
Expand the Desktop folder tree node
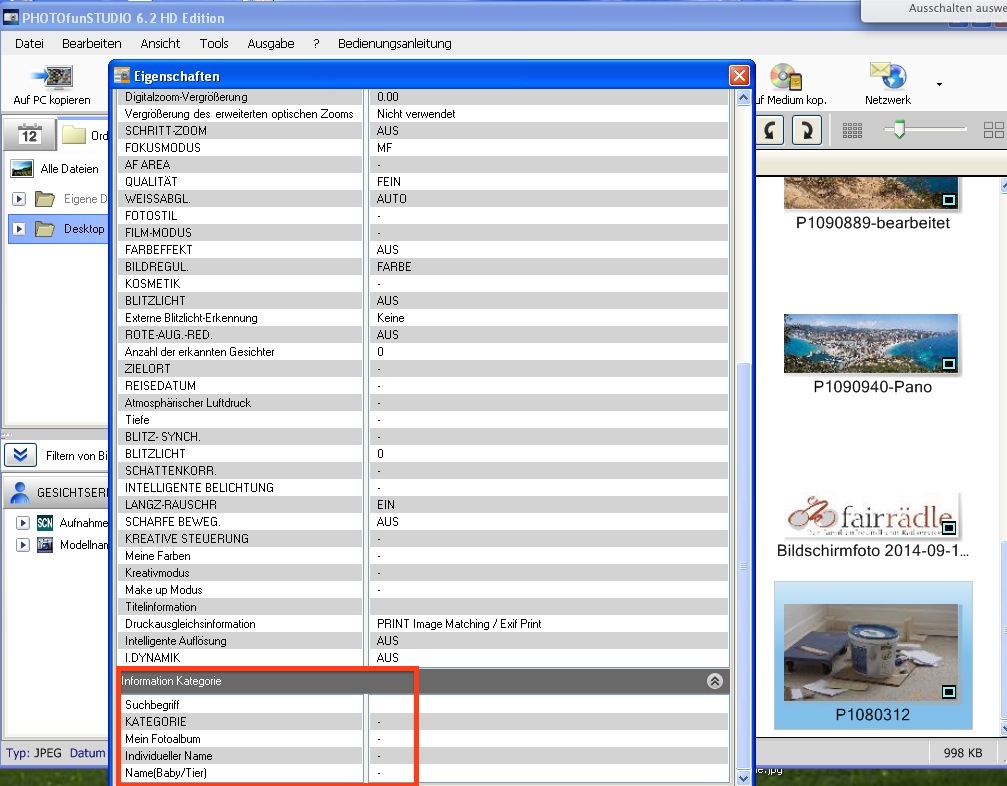click(x=19, y=229)
